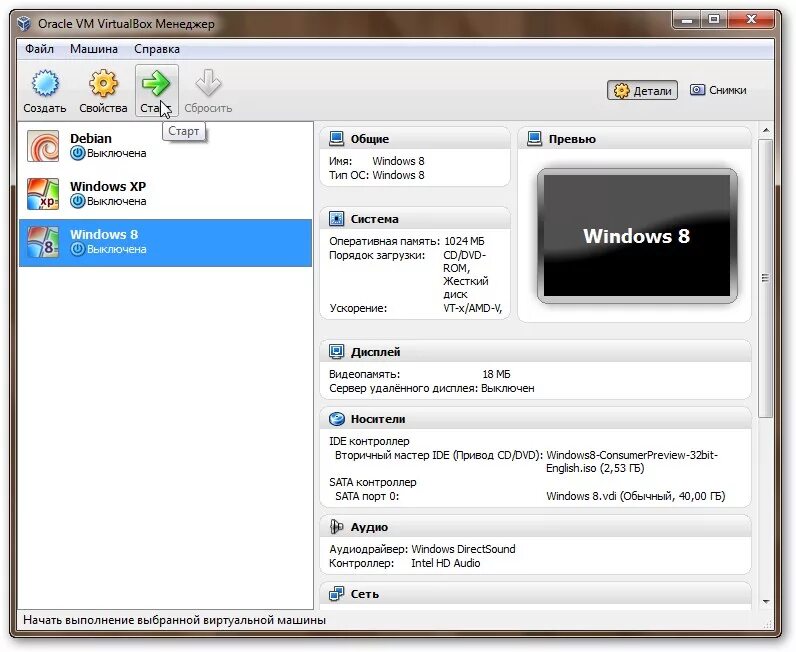Click the Intel HD Audio controller value
796x652 pixels.
click(446, 563)
